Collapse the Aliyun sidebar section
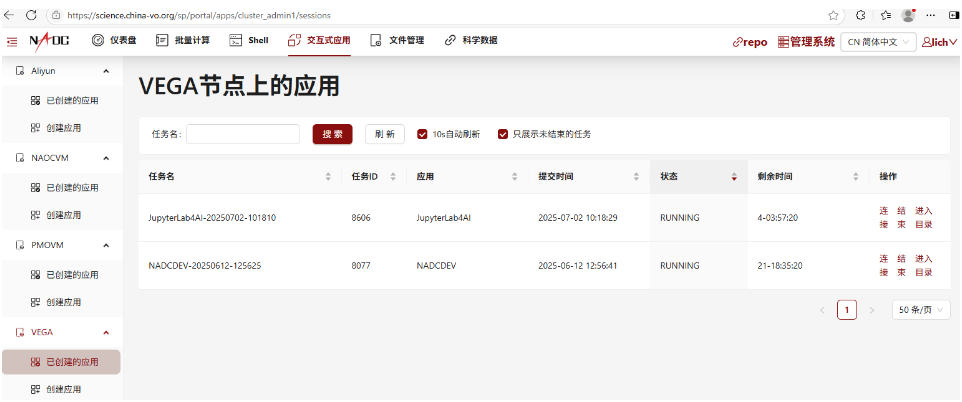Screen dimensions: 962x402 coord(106,71)
